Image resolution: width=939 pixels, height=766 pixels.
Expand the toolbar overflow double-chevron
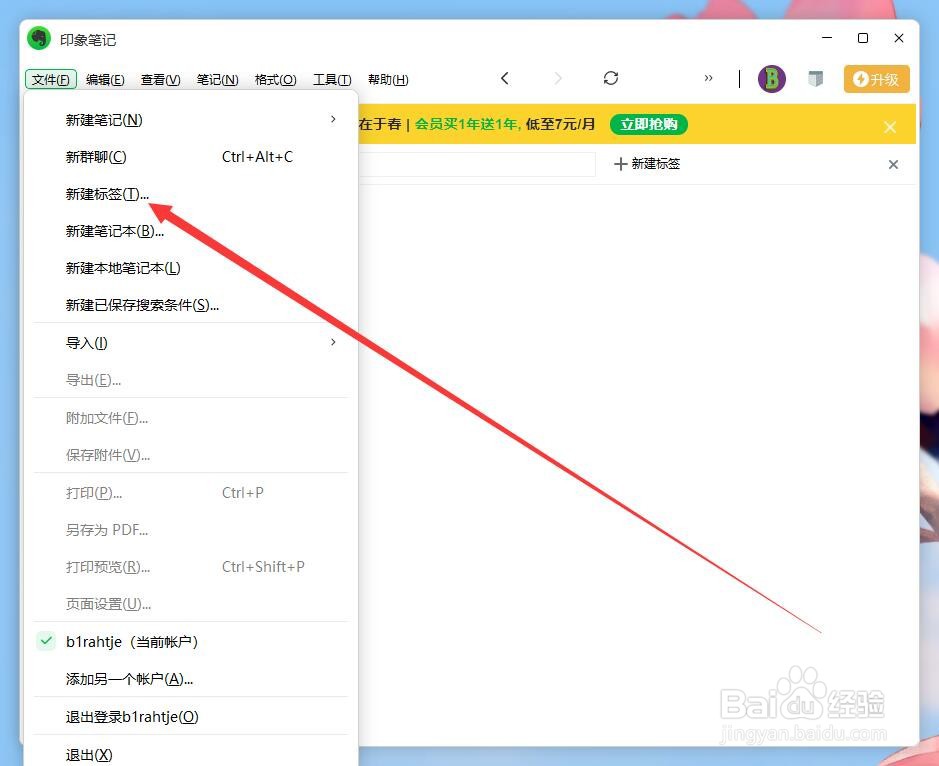tap(708, 78)
